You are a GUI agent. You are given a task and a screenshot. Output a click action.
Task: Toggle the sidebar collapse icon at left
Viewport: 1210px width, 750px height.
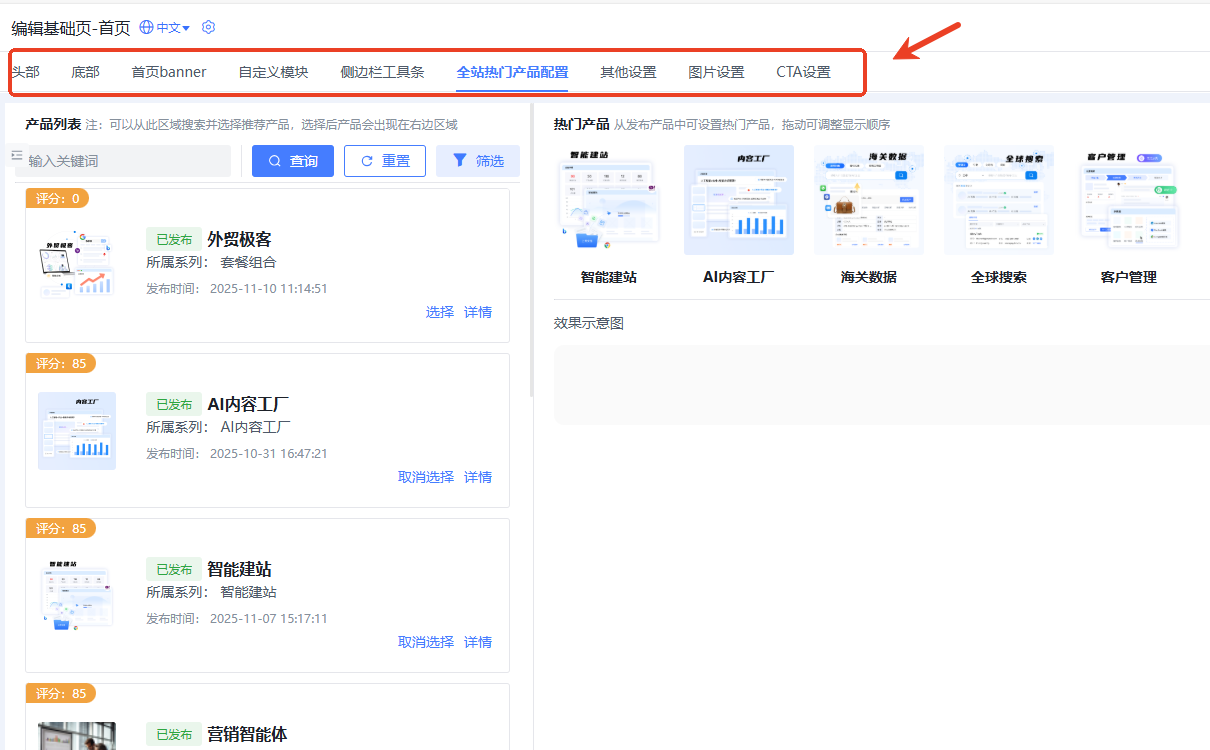pyautogui.click(x=16, y=156)
